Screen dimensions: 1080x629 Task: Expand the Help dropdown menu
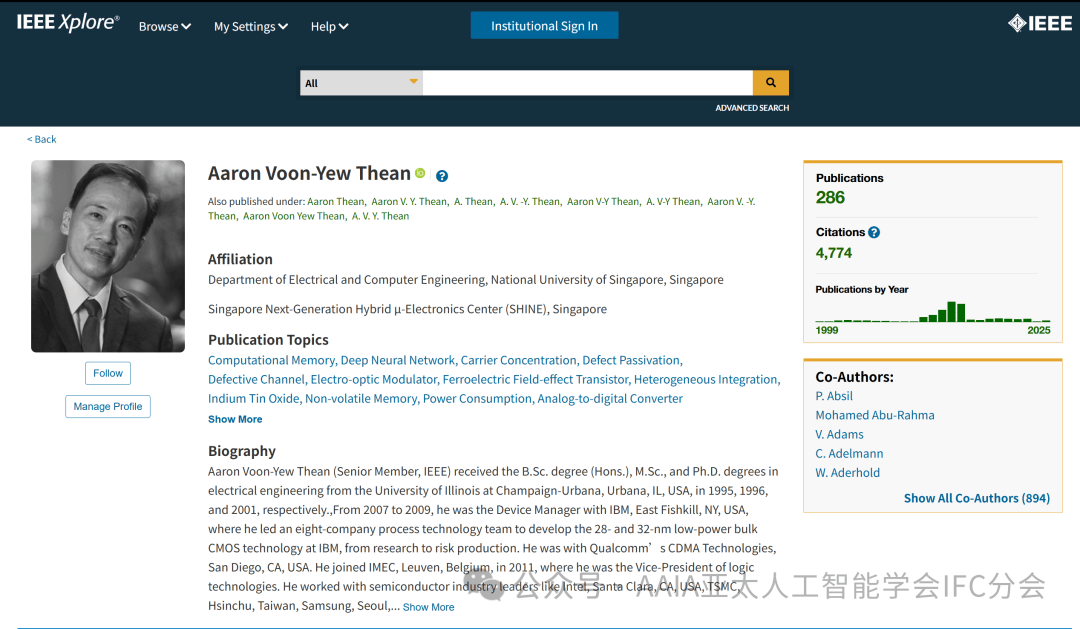(x=329, y=27)
